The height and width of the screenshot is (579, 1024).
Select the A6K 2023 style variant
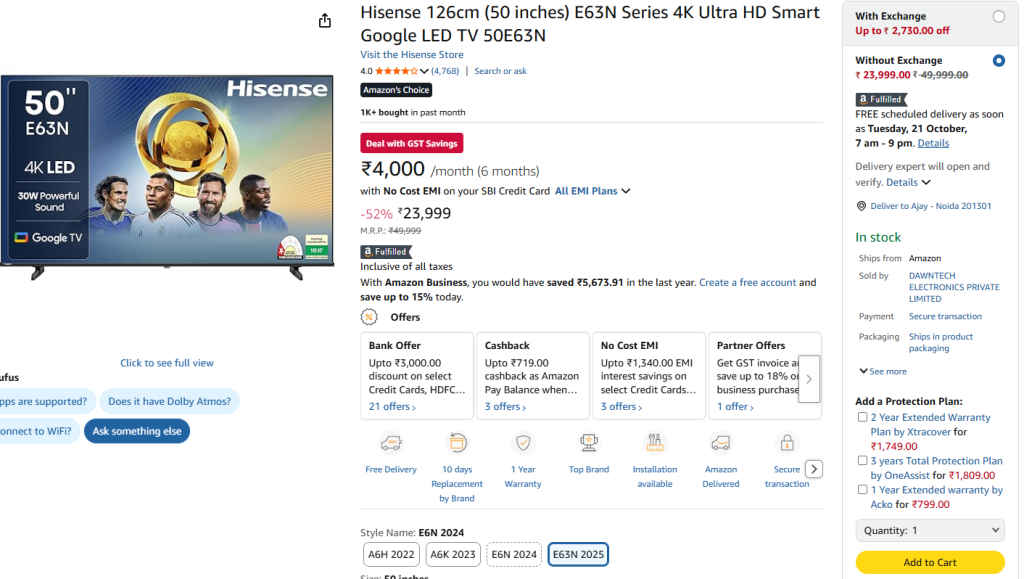click(x=452, y=553)
